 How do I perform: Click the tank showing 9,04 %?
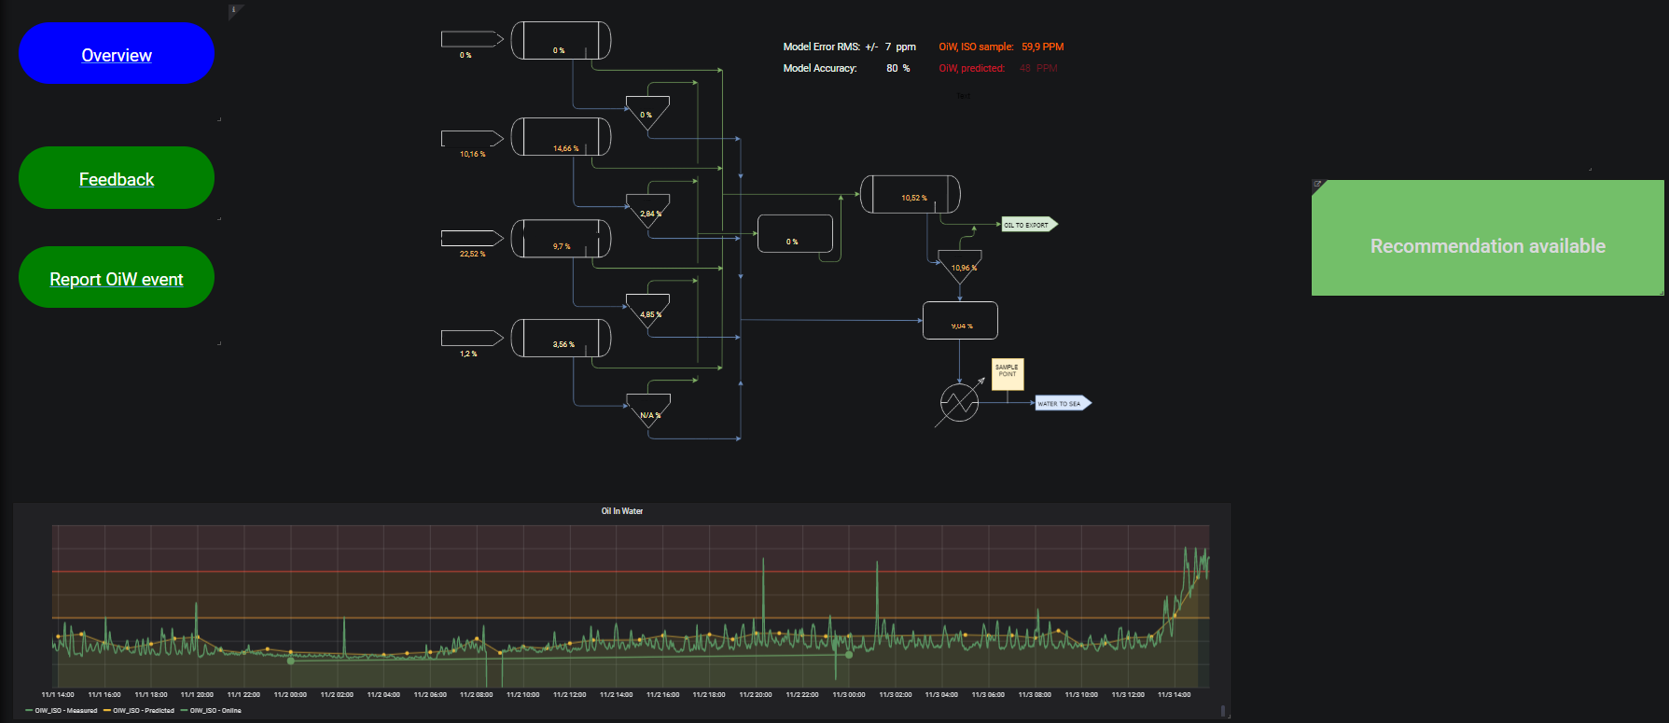pos(960,320)
